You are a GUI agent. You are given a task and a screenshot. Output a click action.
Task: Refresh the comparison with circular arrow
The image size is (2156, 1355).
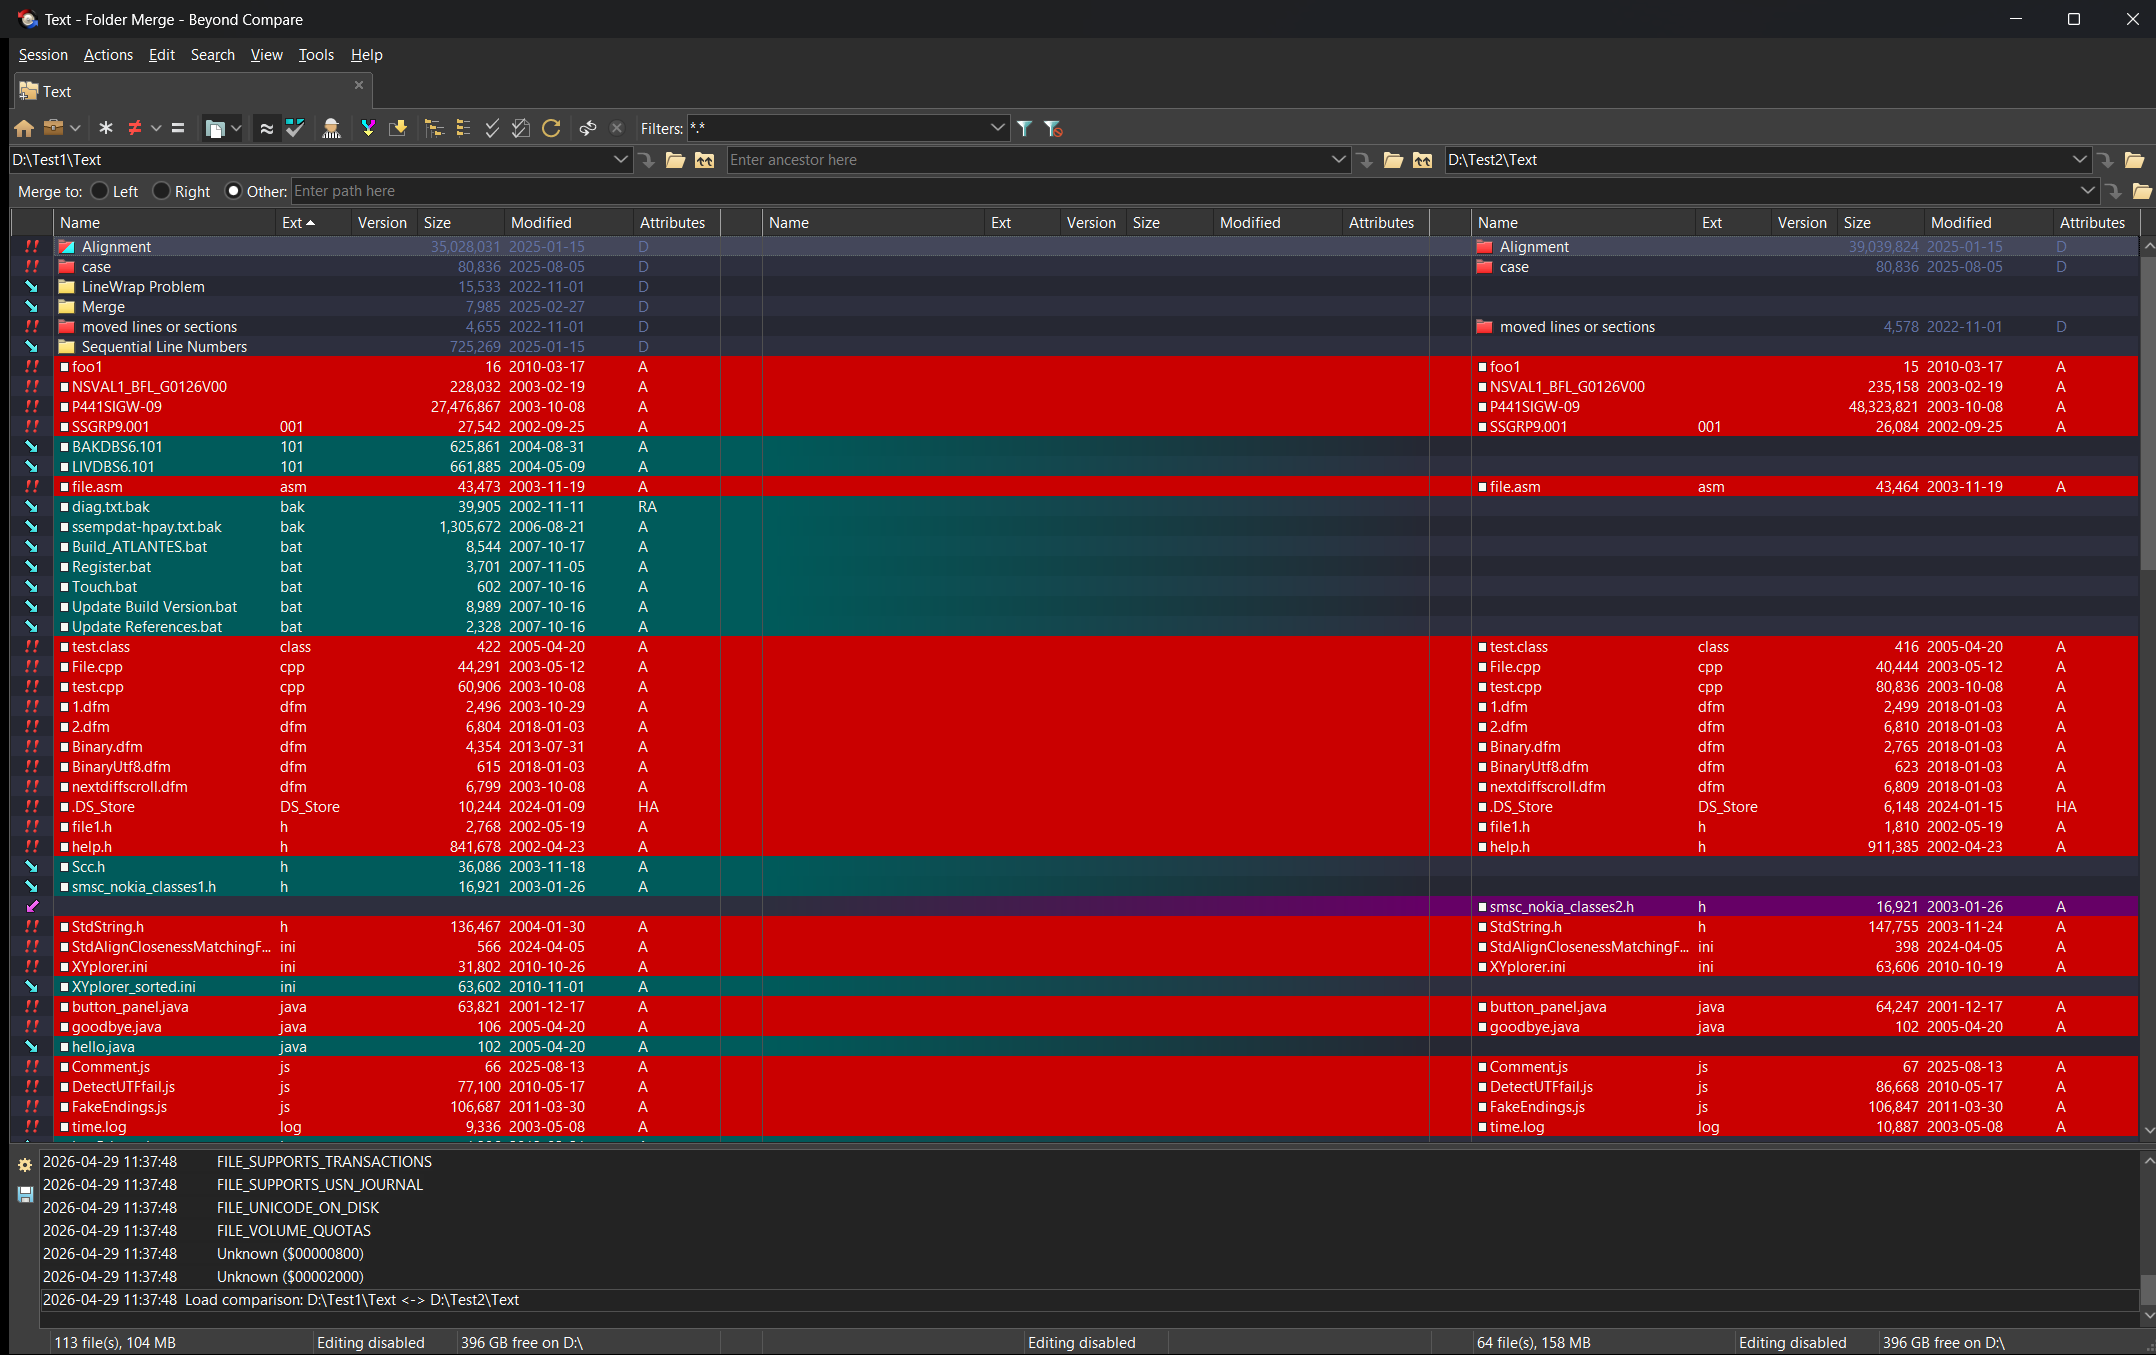[x=551, y=128]
